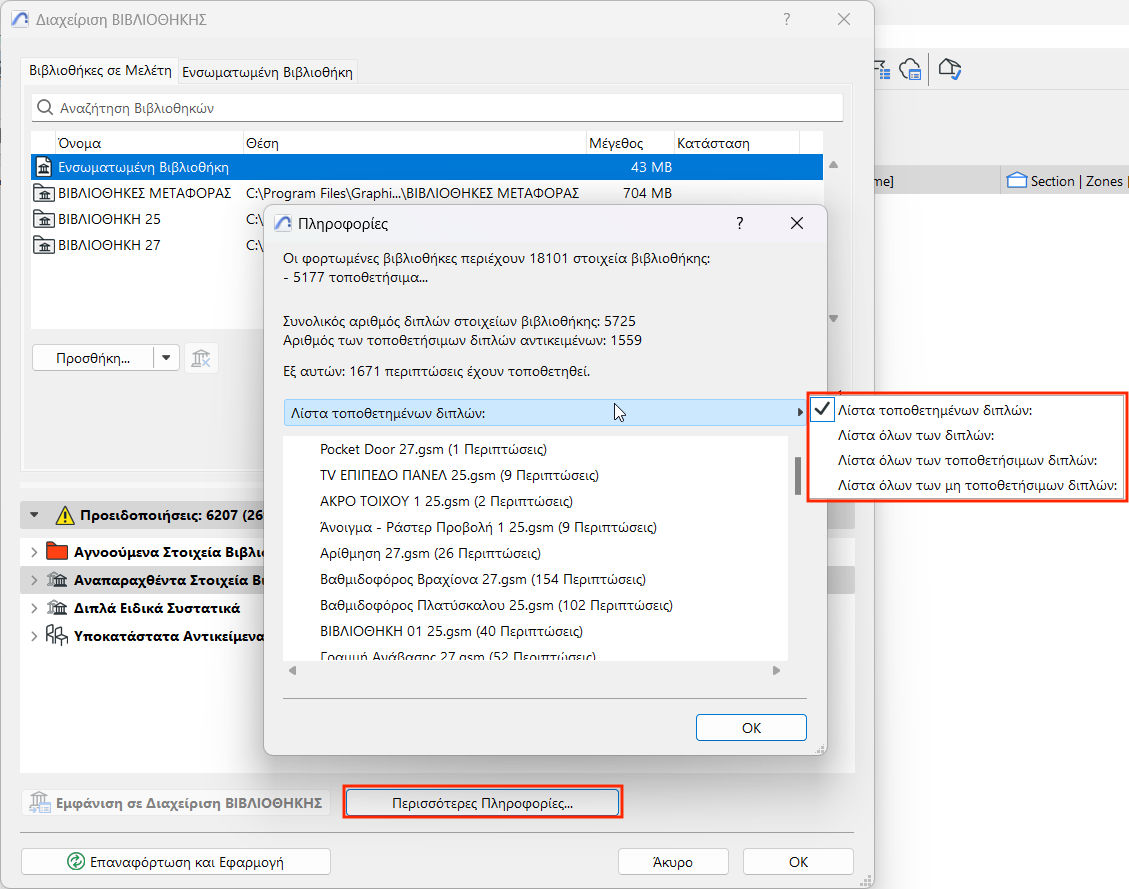Select the ΒΙΒΛΙΟΘΗΚΗ 27 row
The width and height of the screenshot is (1129, 889).
(x=148, y=245)
